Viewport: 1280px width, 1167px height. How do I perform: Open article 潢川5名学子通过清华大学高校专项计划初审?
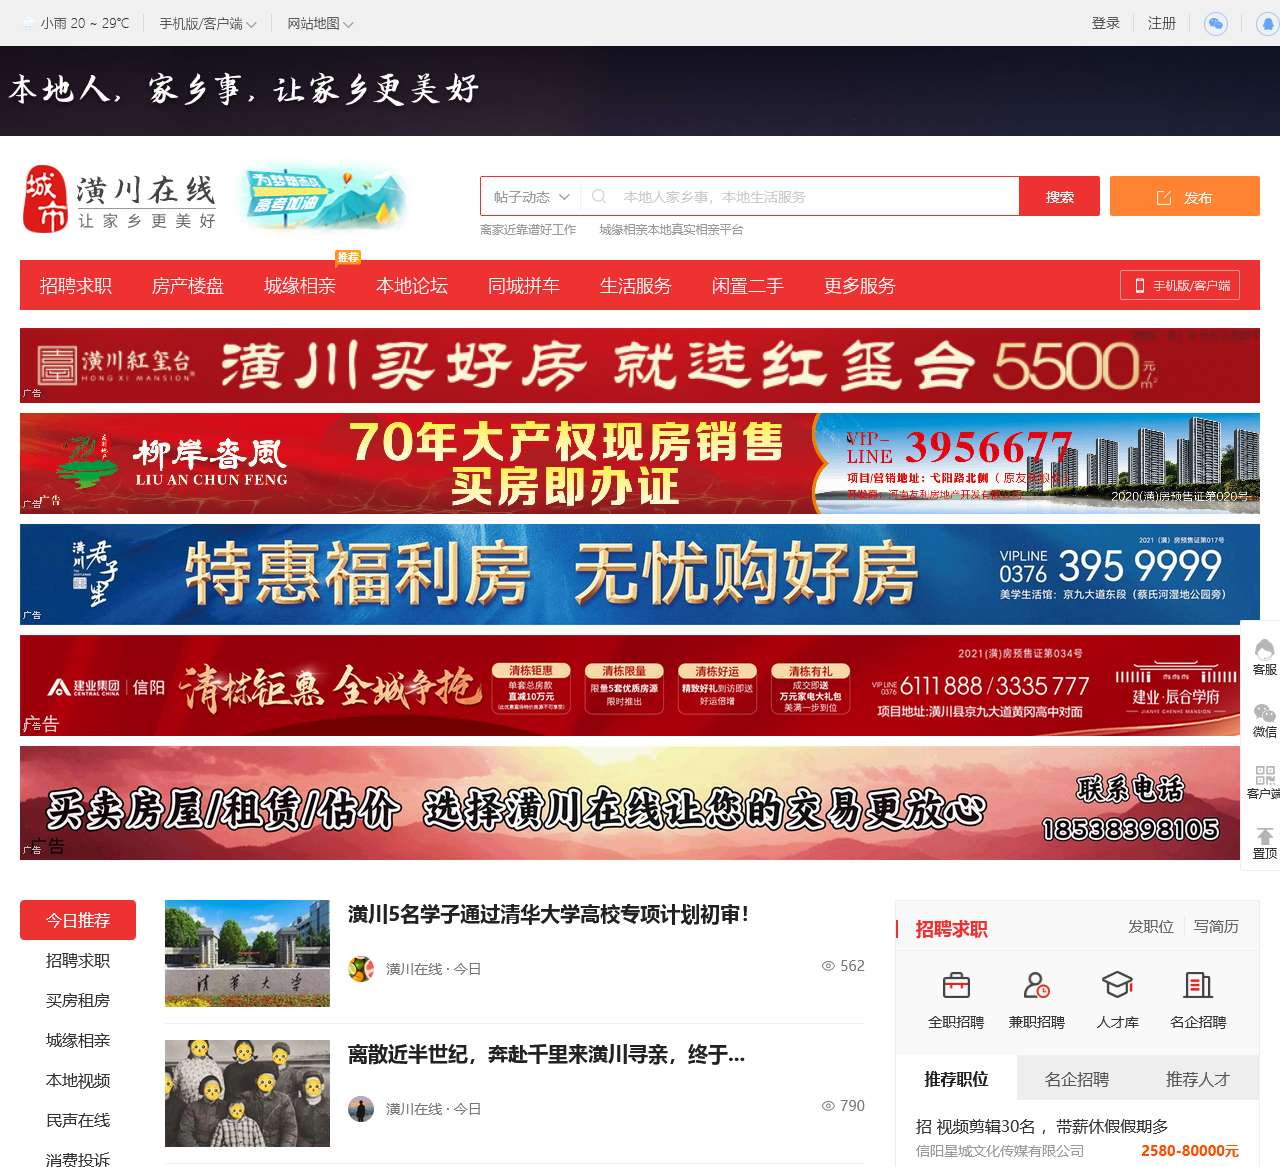click(x=549, y=914)
